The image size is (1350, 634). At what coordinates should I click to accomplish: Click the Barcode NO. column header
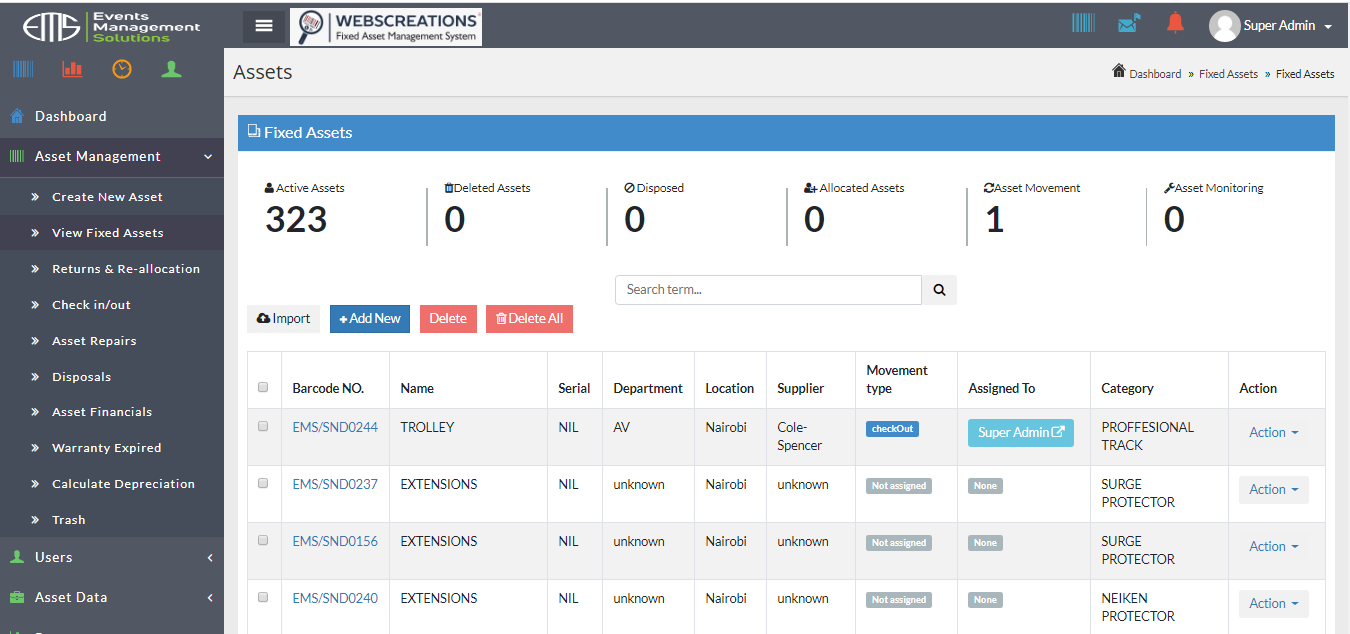pyautogui.click(x=328, y=388)
